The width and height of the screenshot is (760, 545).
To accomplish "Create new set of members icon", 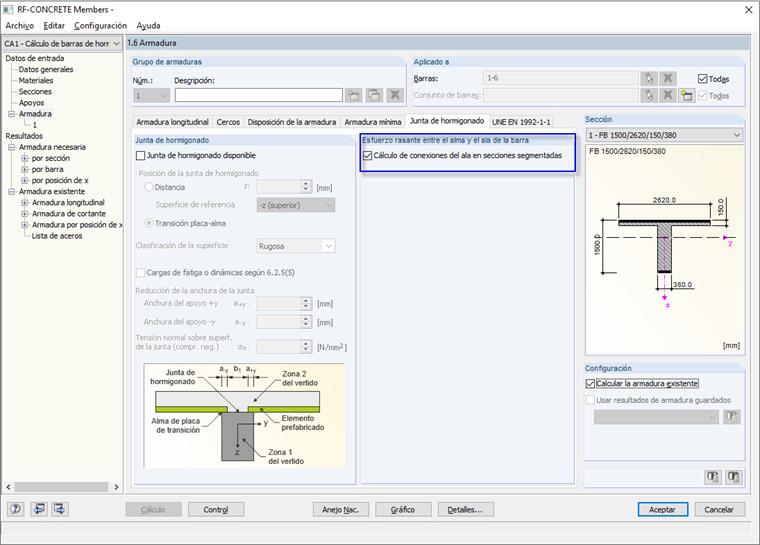I will (x=686, y=95).
